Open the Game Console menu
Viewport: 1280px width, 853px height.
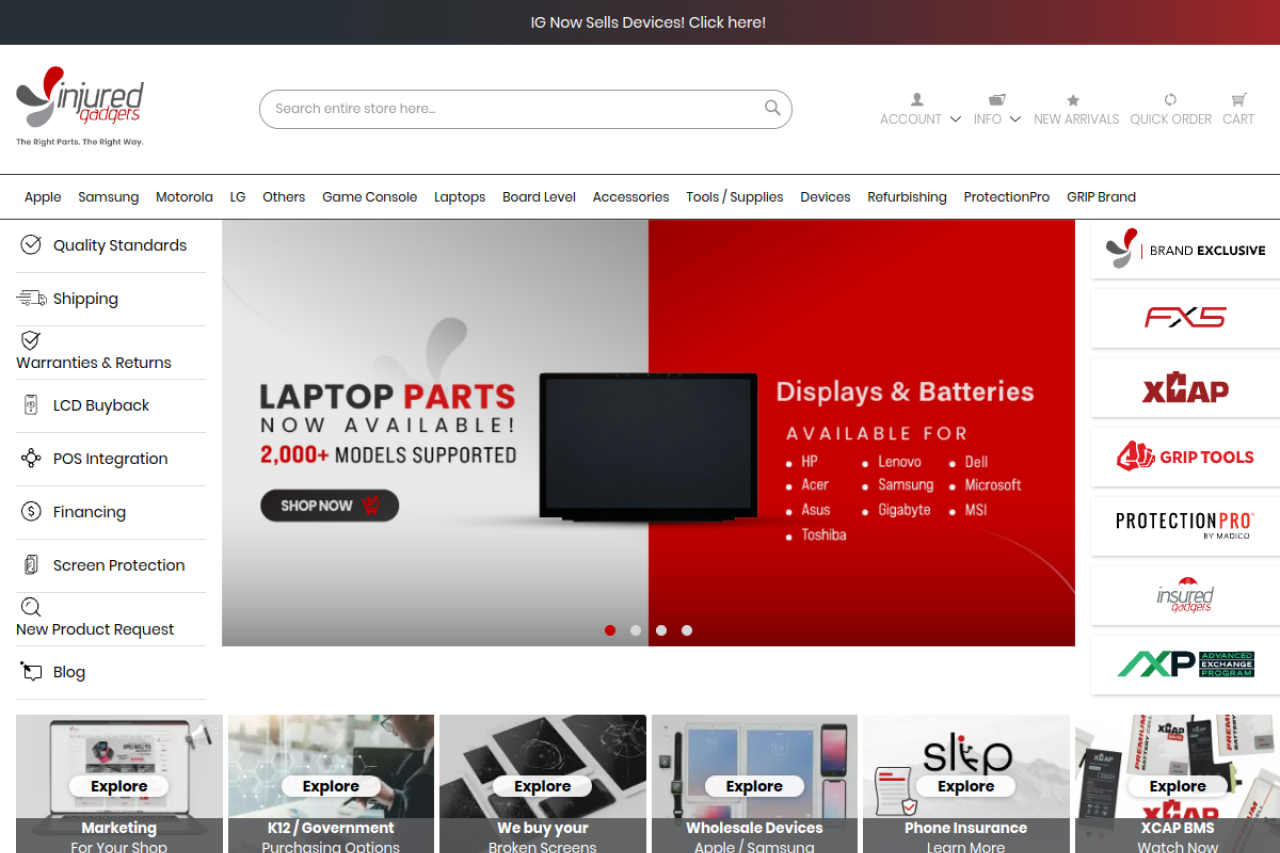click(x=370, y=197)
